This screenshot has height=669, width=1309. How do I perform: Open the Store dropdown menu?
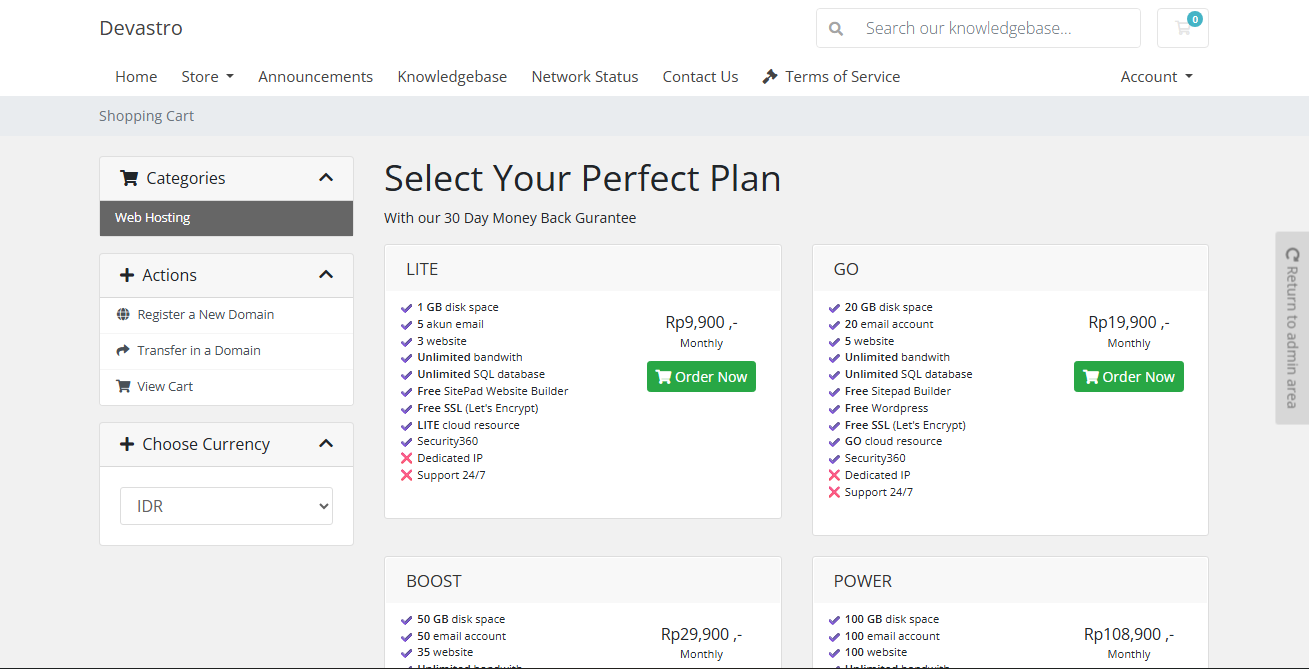click(207, 77)
